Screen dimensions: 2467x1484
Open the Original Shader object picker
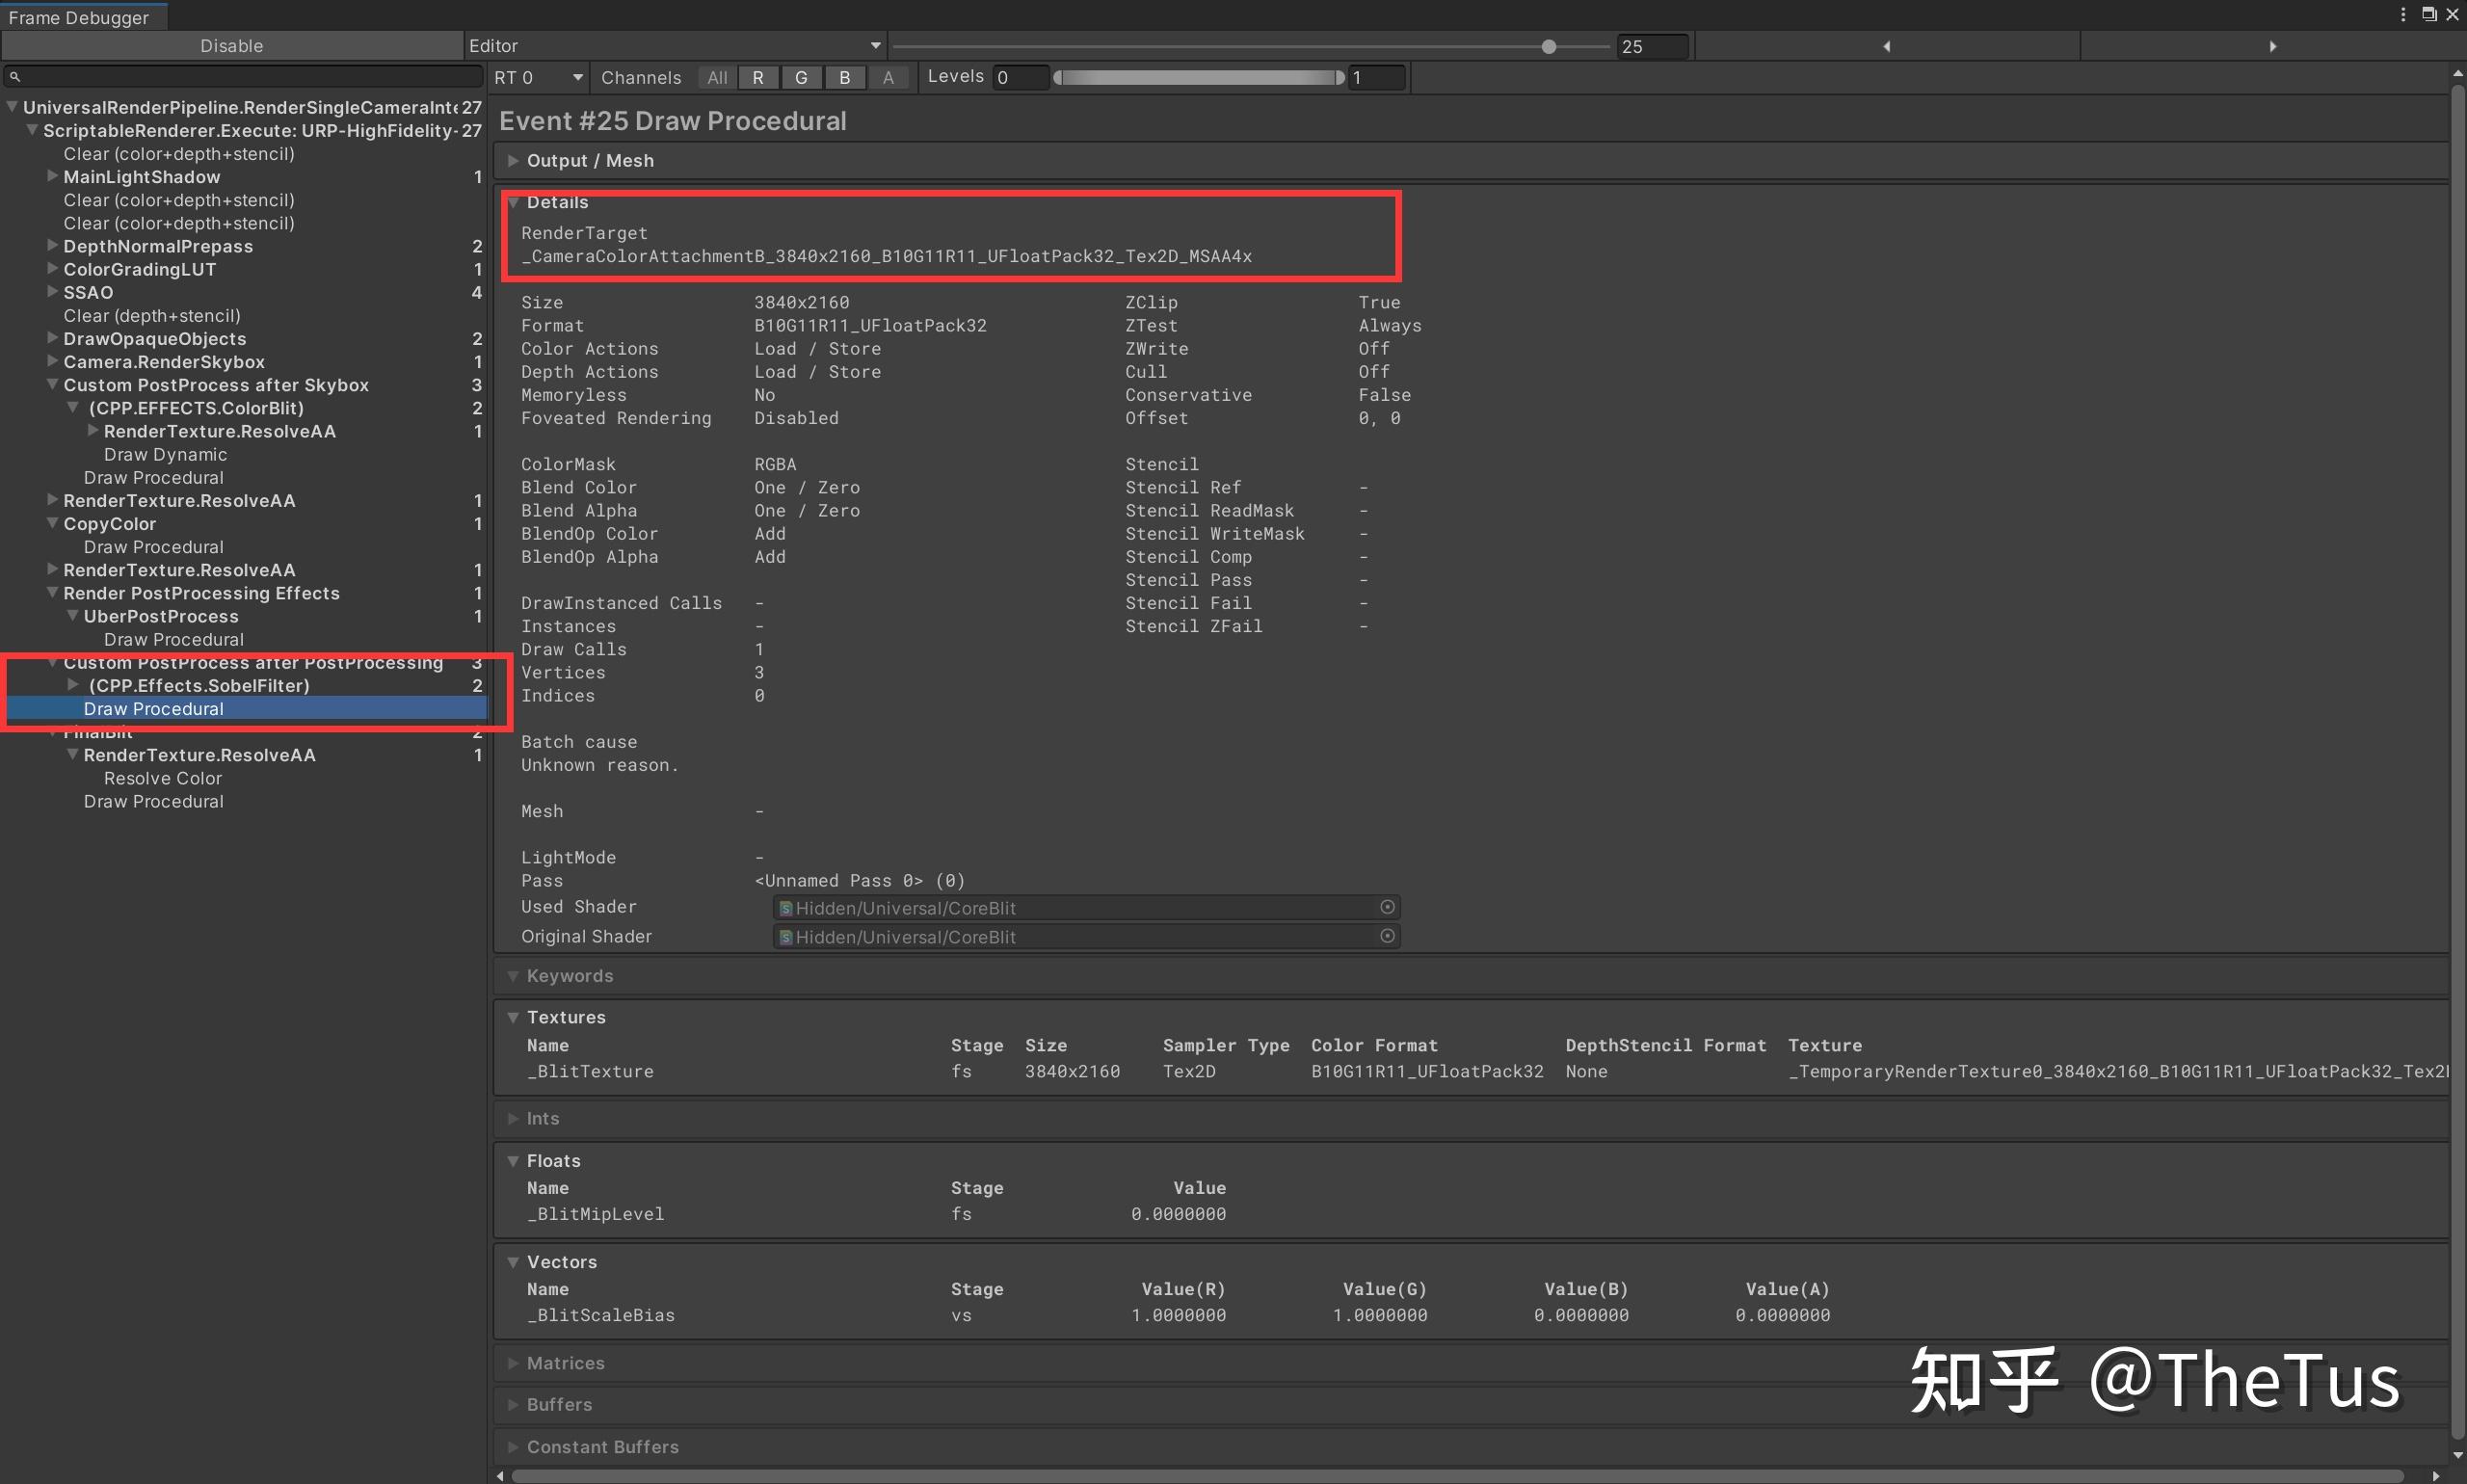[1387, 936]
